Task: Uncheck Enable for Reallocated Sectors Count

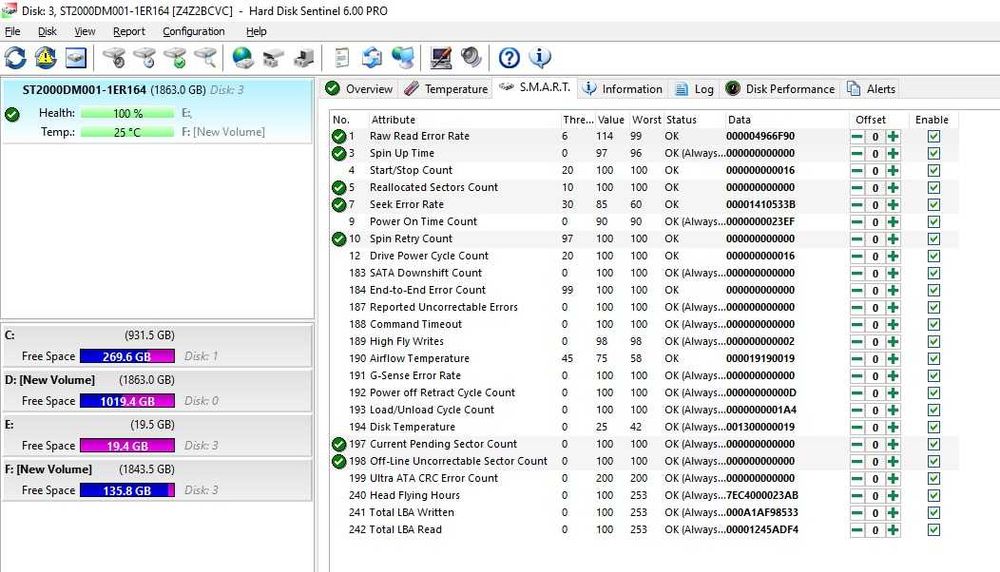Action: coord(933,187)
